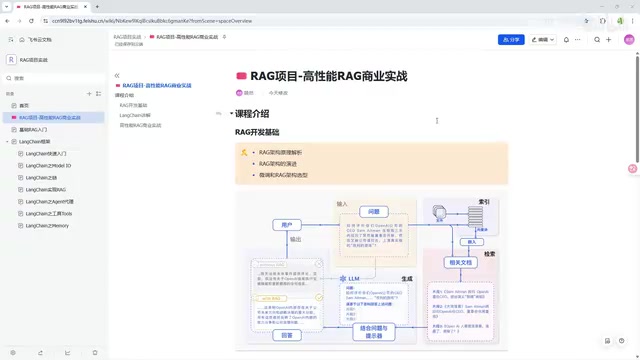The width and height of the screenshot is (640, 360).
Task: Open the browser profile icon
Action: pos(620,21)
